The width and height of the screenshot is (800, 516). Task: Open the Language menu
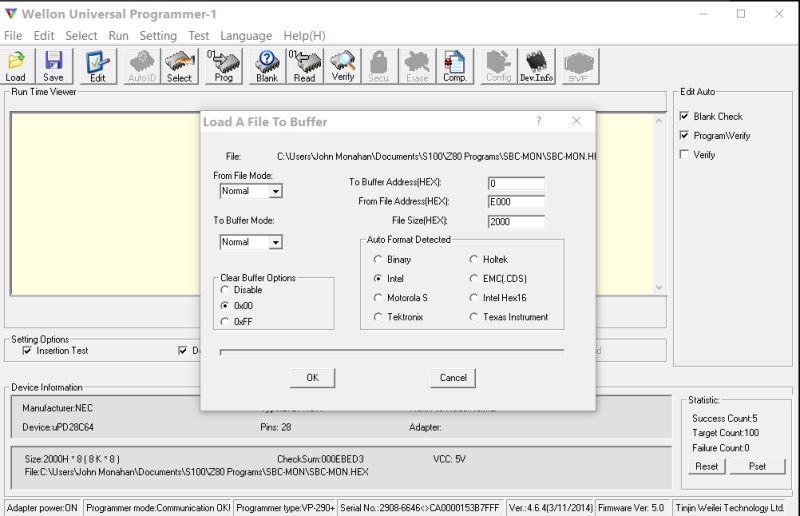tap(246, 36)
